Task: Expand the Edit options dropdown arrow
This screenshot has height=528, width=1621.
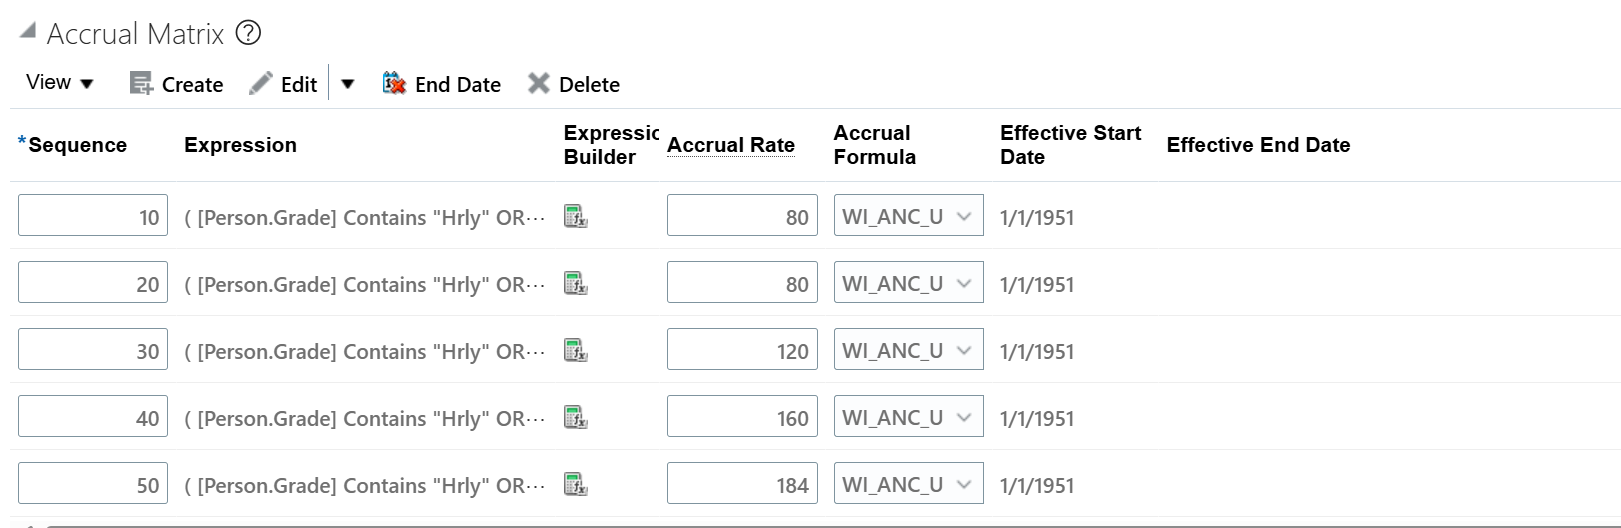Action: [x=348, y=84]
